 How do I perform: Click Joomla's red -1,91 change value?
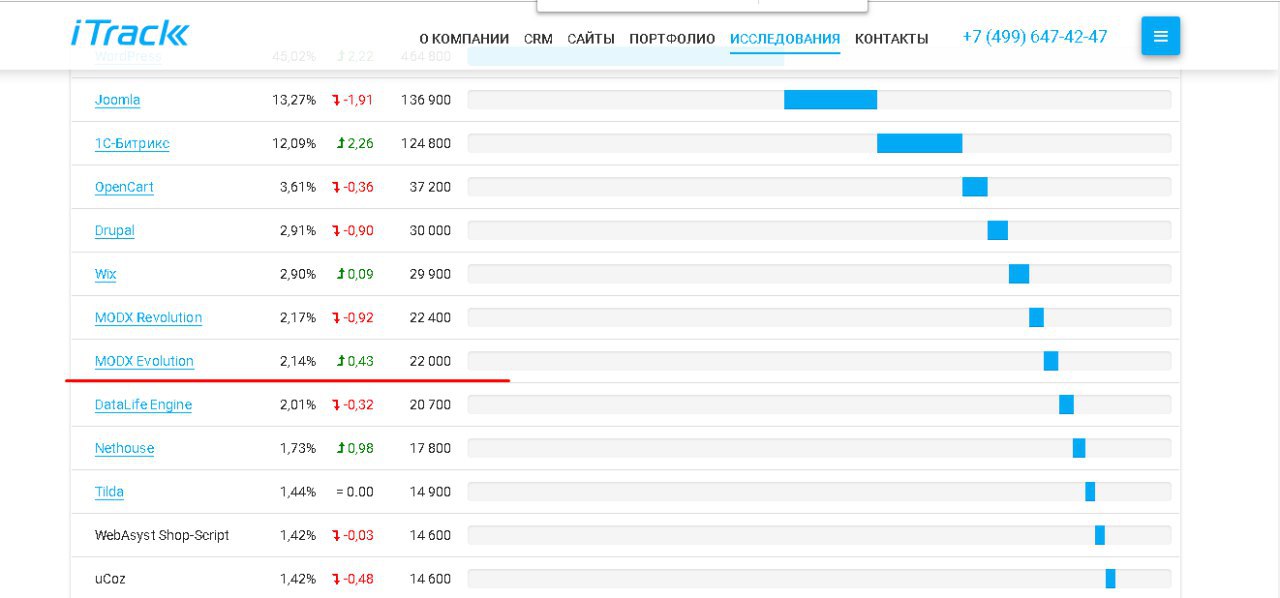tap(353, 100)
